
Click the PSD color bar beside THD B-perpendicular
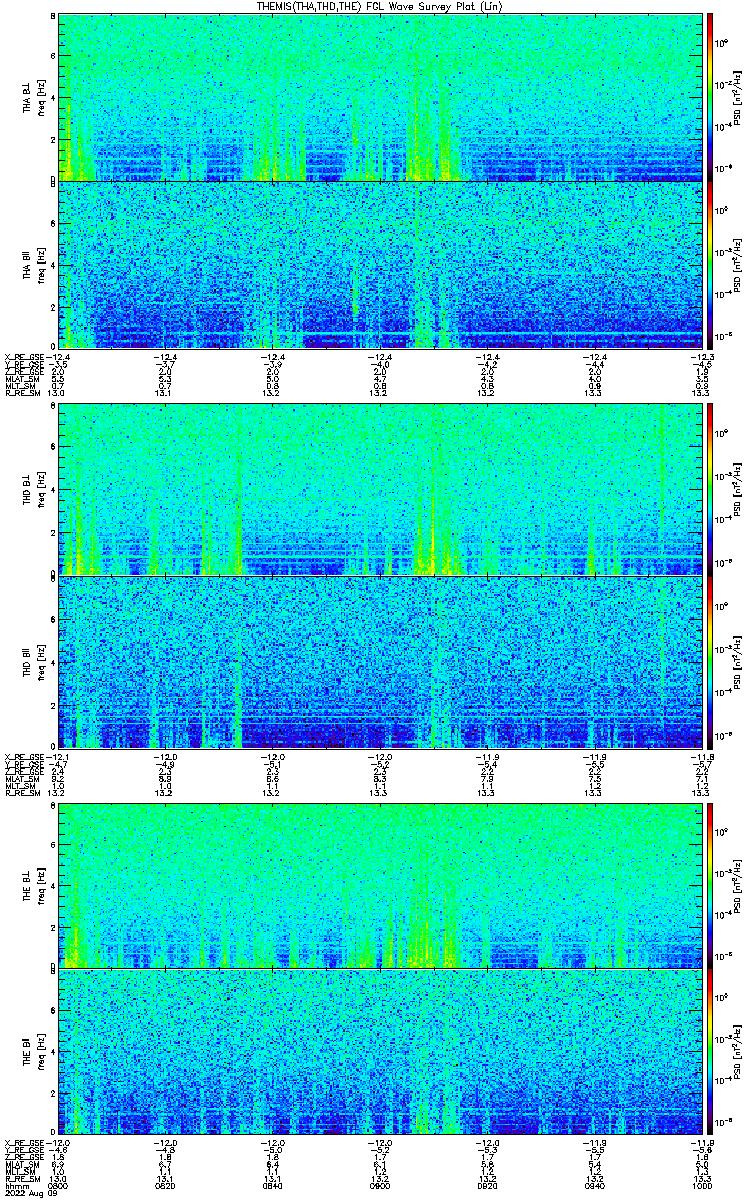pos(711,491)
